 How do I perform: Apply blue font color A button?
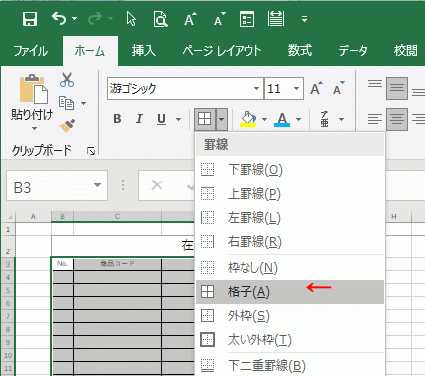pos(282,119)
